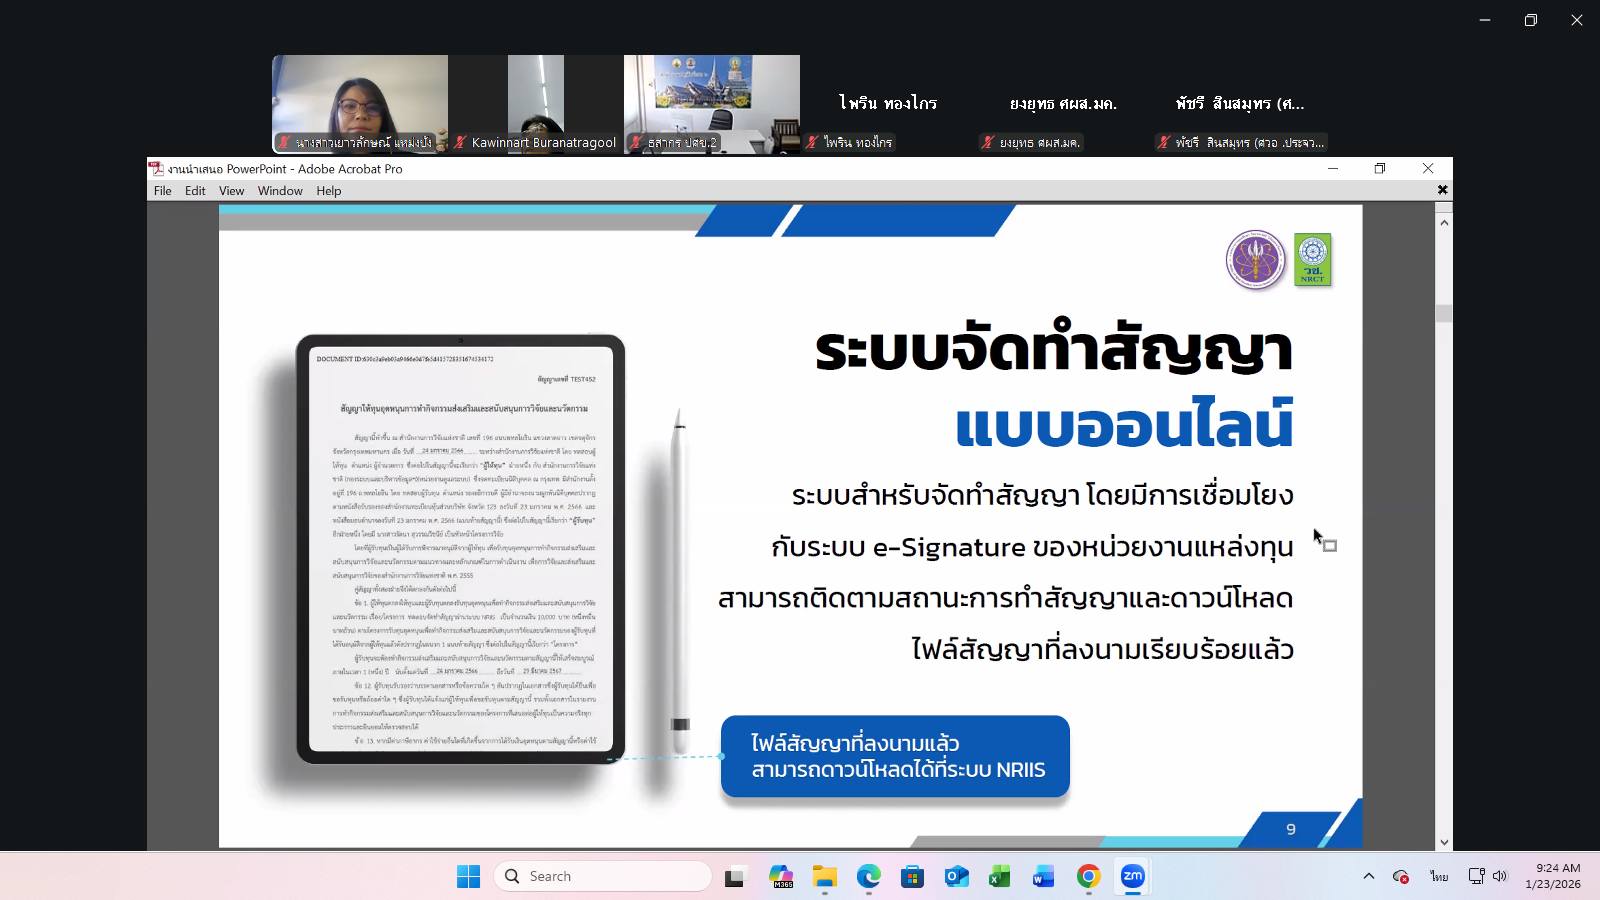
Task: Open the Microsoft Store taskbar icon
Action: coord(912,877)
